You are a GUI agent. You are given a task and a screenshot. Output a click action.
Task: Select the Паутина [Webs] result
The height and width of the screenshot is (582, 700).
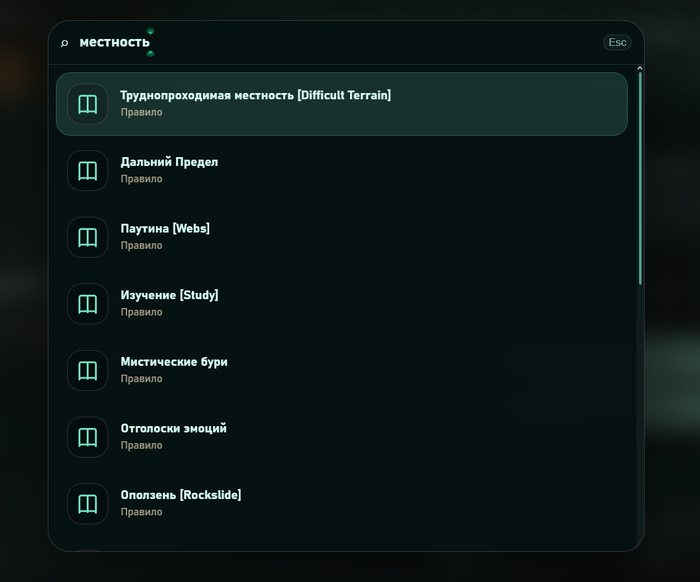tap(342, 237)
